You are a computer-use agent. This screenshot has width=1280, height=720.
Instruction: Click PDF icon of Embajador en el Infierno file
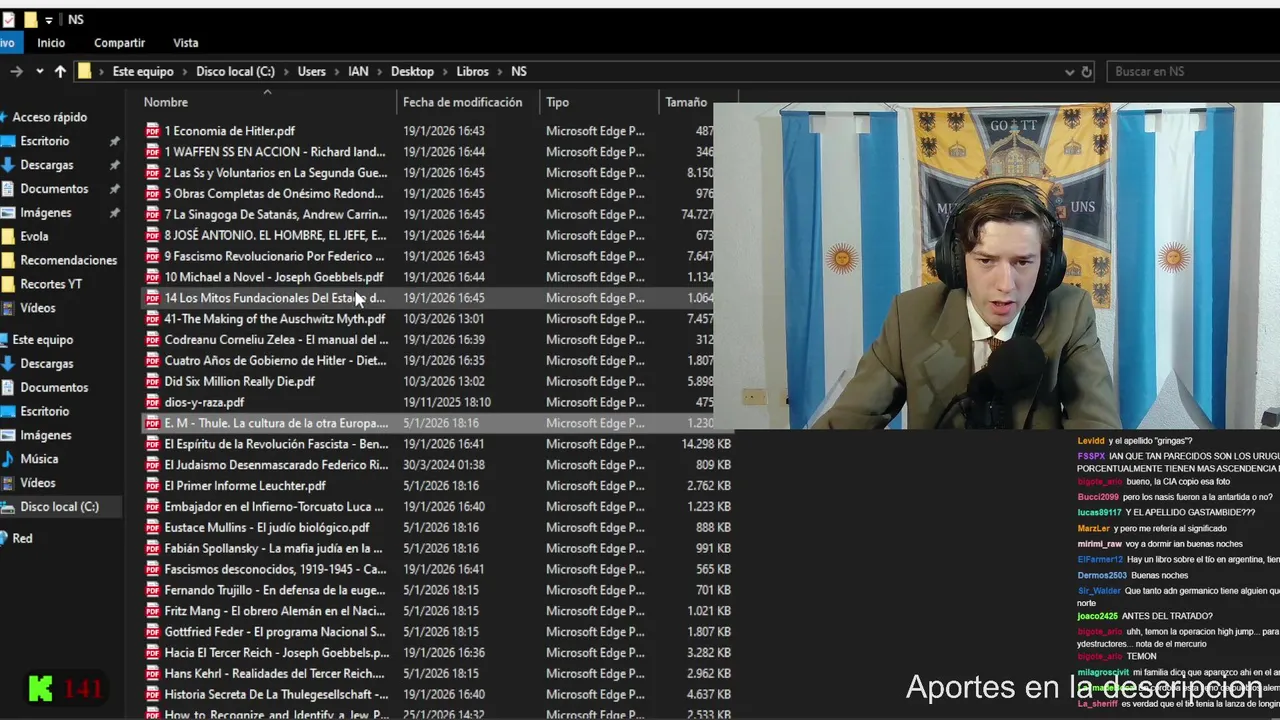click(153, 507)
